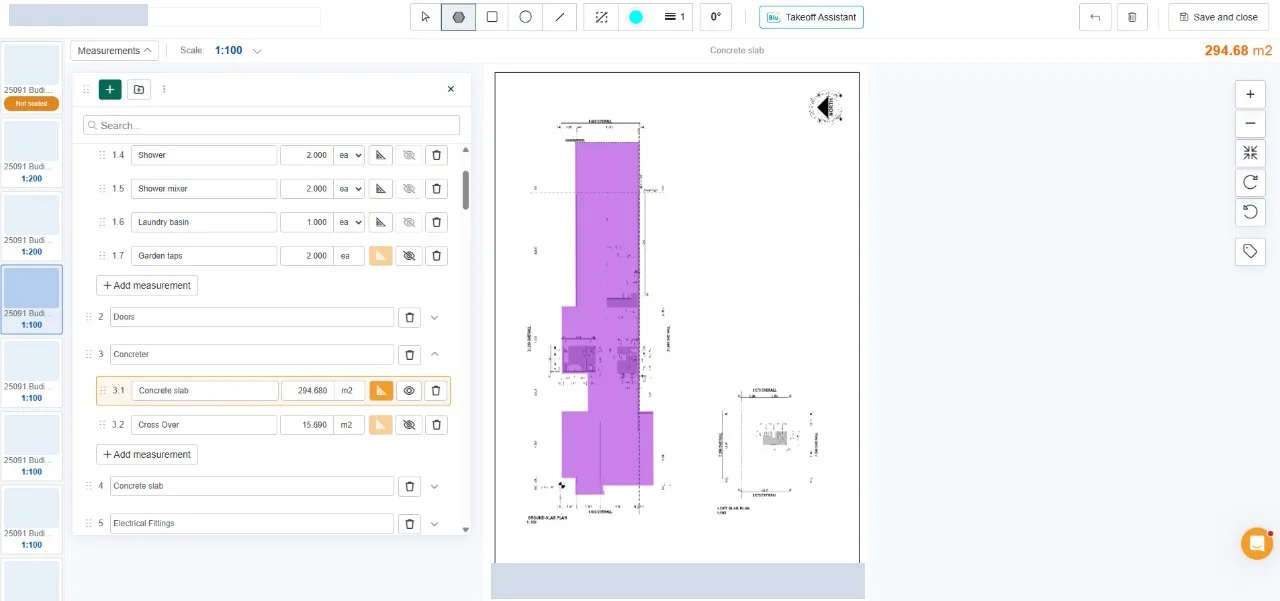The height and width of the screenshot is (601, 1280).
Task: Fit the plan to the screen
Action: tap(1250, 153)
